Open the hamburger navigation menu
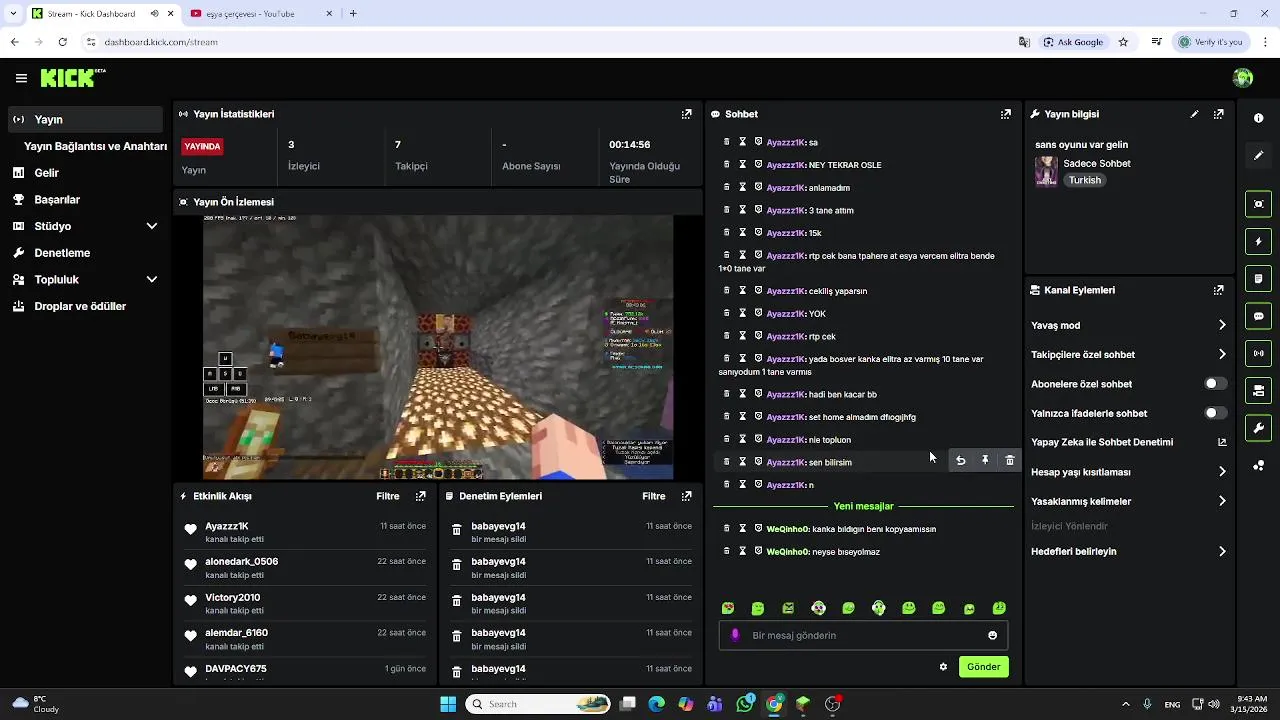The height and width of the screenshot is (720, 1280). coord(21,78)
